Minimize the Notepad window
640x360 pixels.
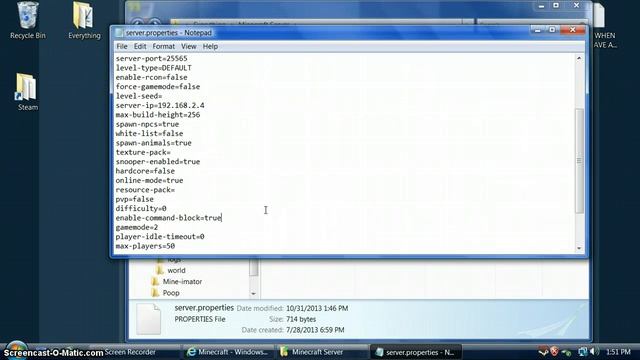pos(538,30)
